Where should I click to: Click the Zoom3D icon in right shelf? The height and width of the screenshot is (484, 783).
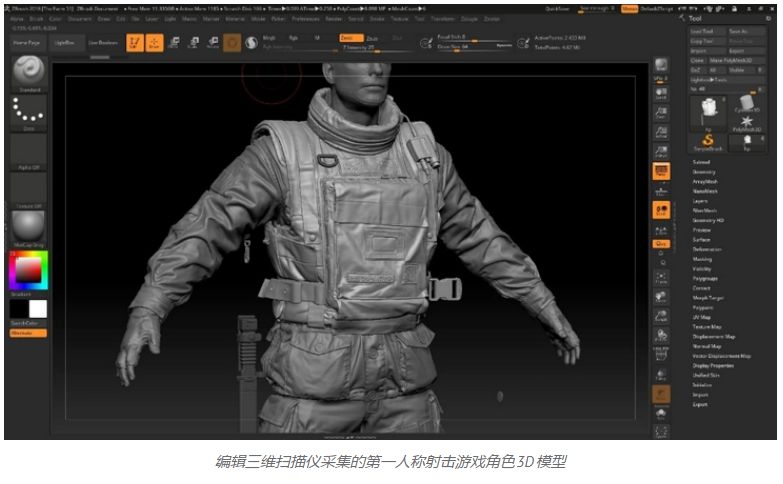tap(661, 316)
